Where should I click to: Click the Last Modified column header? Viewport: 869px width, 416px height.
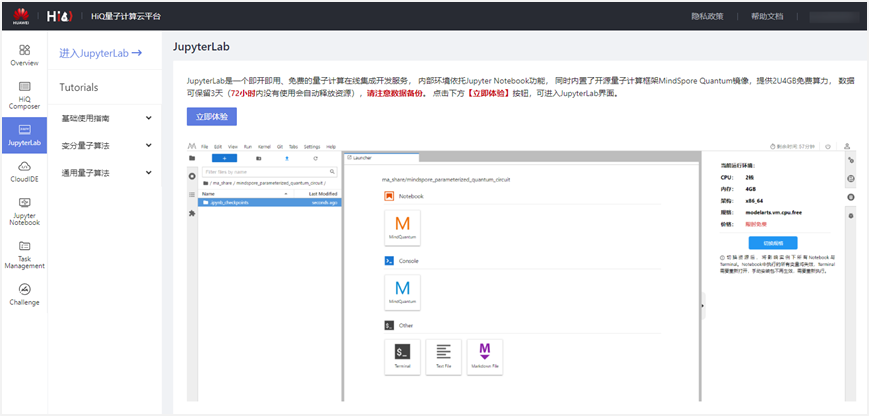point(323,194)
